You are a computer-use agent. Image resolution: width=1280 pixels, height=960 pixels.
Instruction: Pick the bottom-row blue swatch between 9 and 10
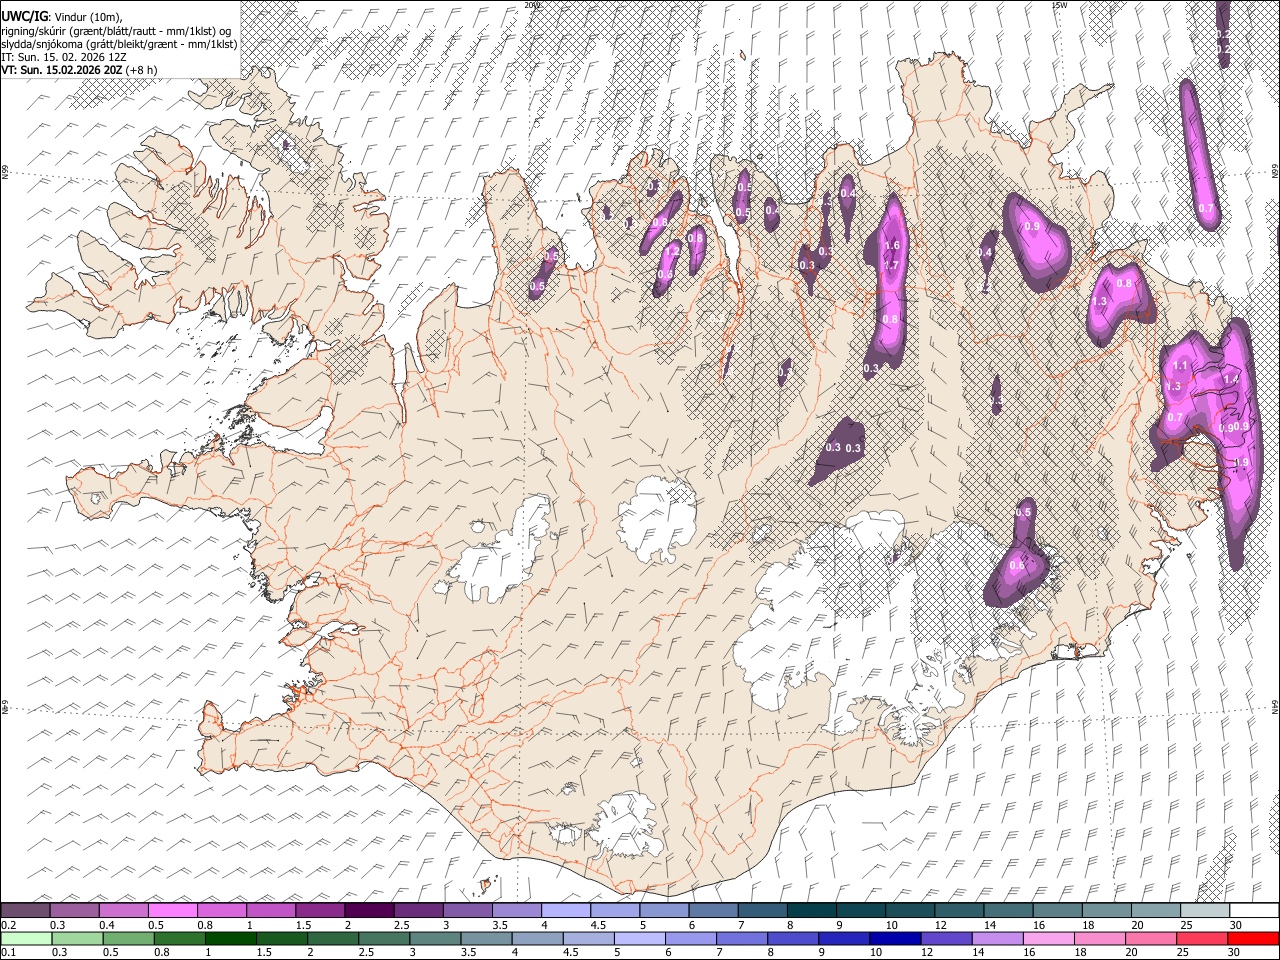pos(844,938)
